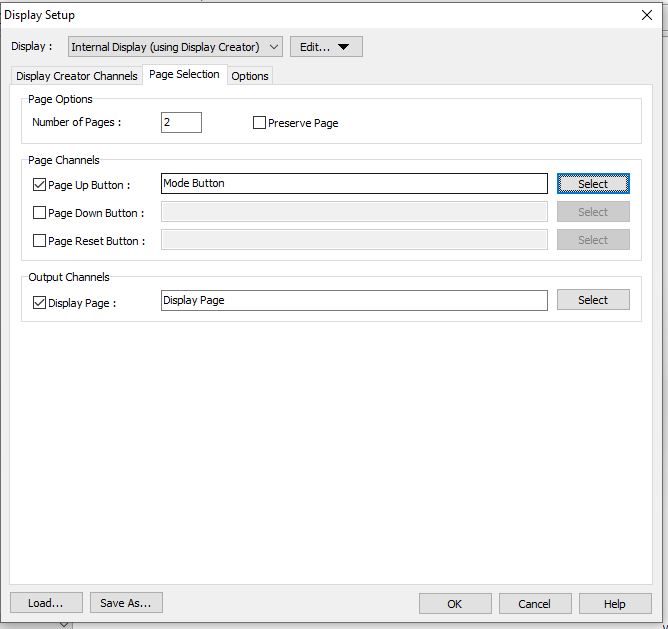Enable the Preserve Page checkbox
The width and height of the screenshot is (668, 629).
click(x=260, y=123)
